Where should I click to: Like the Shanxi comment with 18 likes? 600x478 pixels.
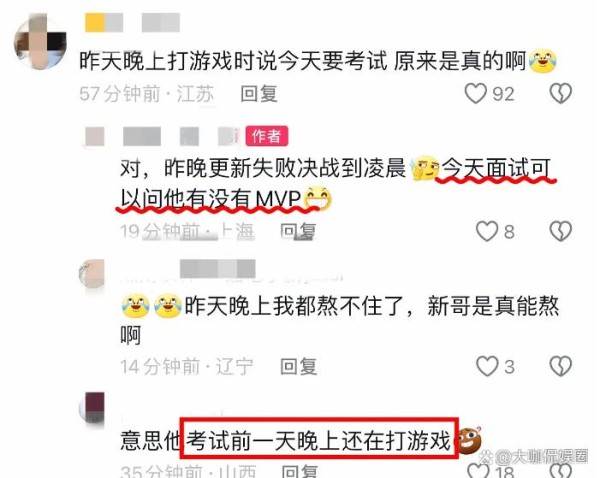tap(478, 471)
